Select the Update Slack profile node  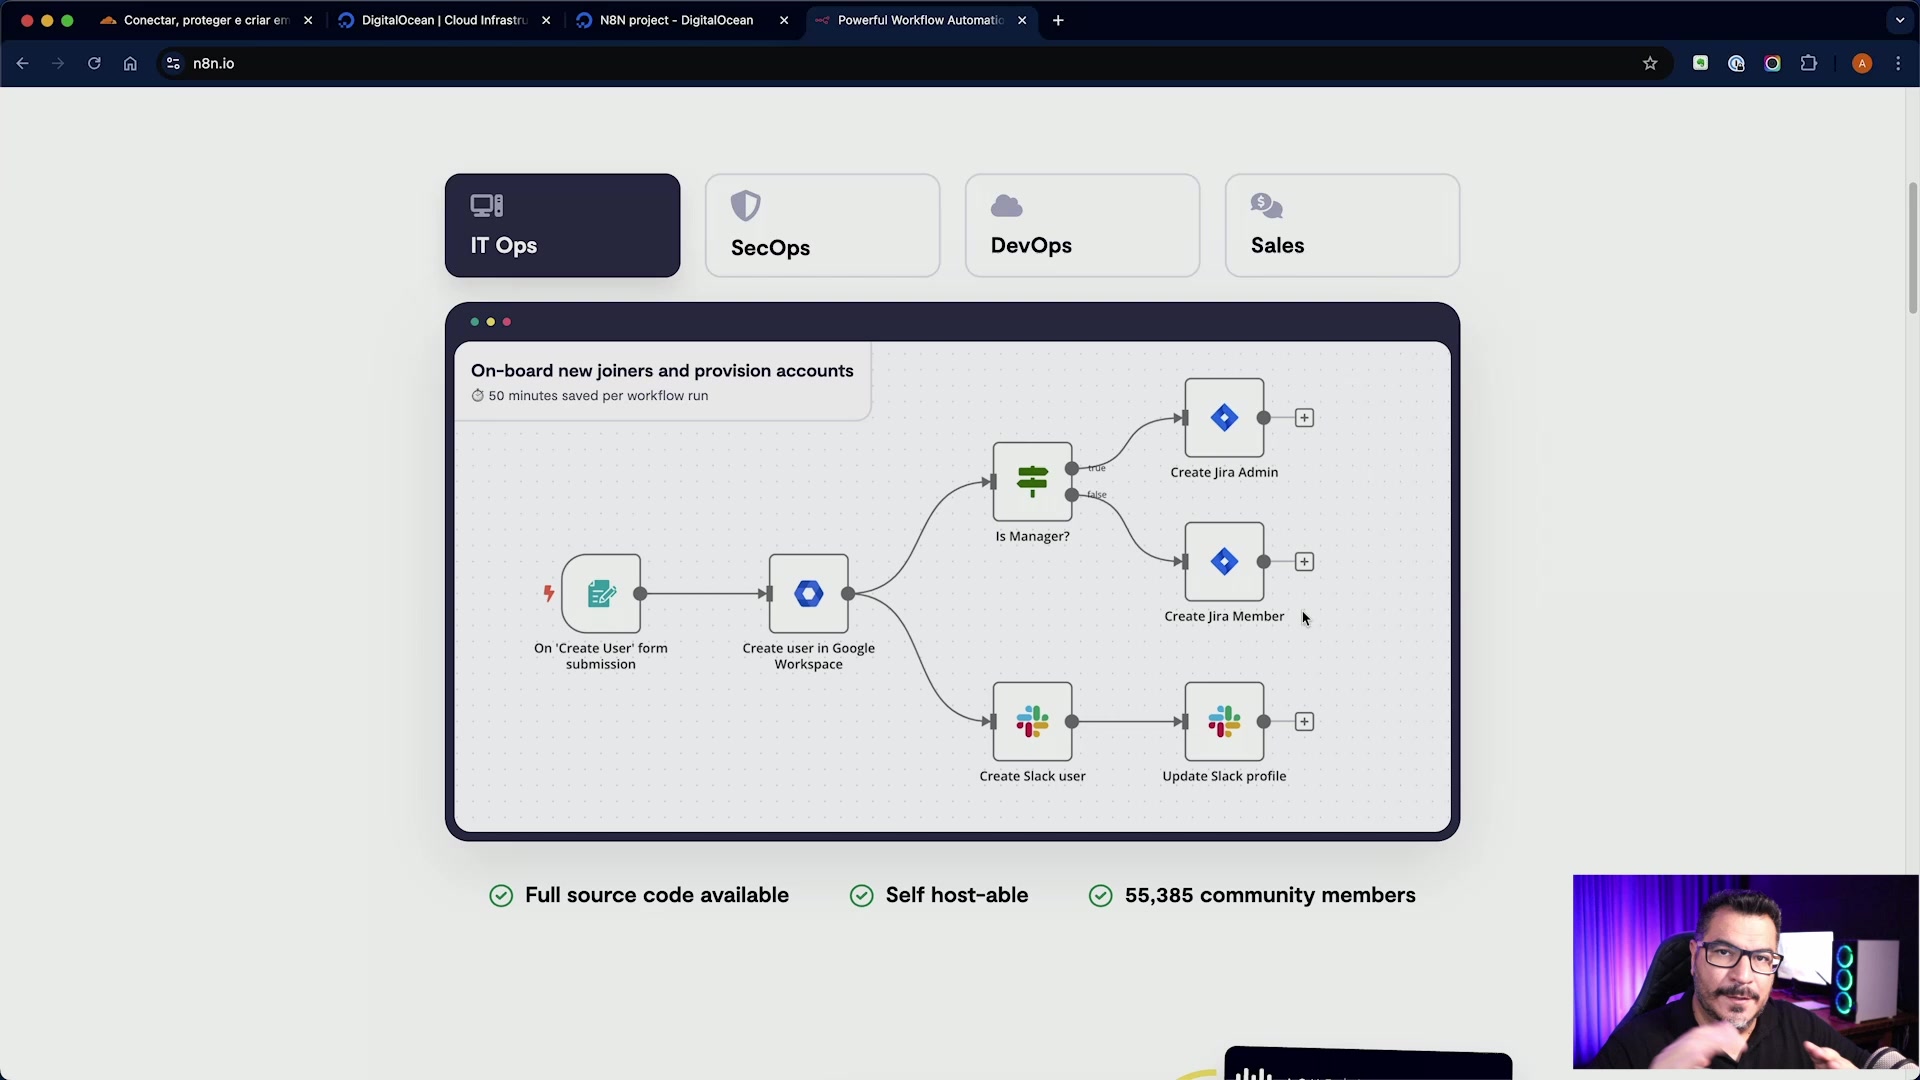point(1224,722)
